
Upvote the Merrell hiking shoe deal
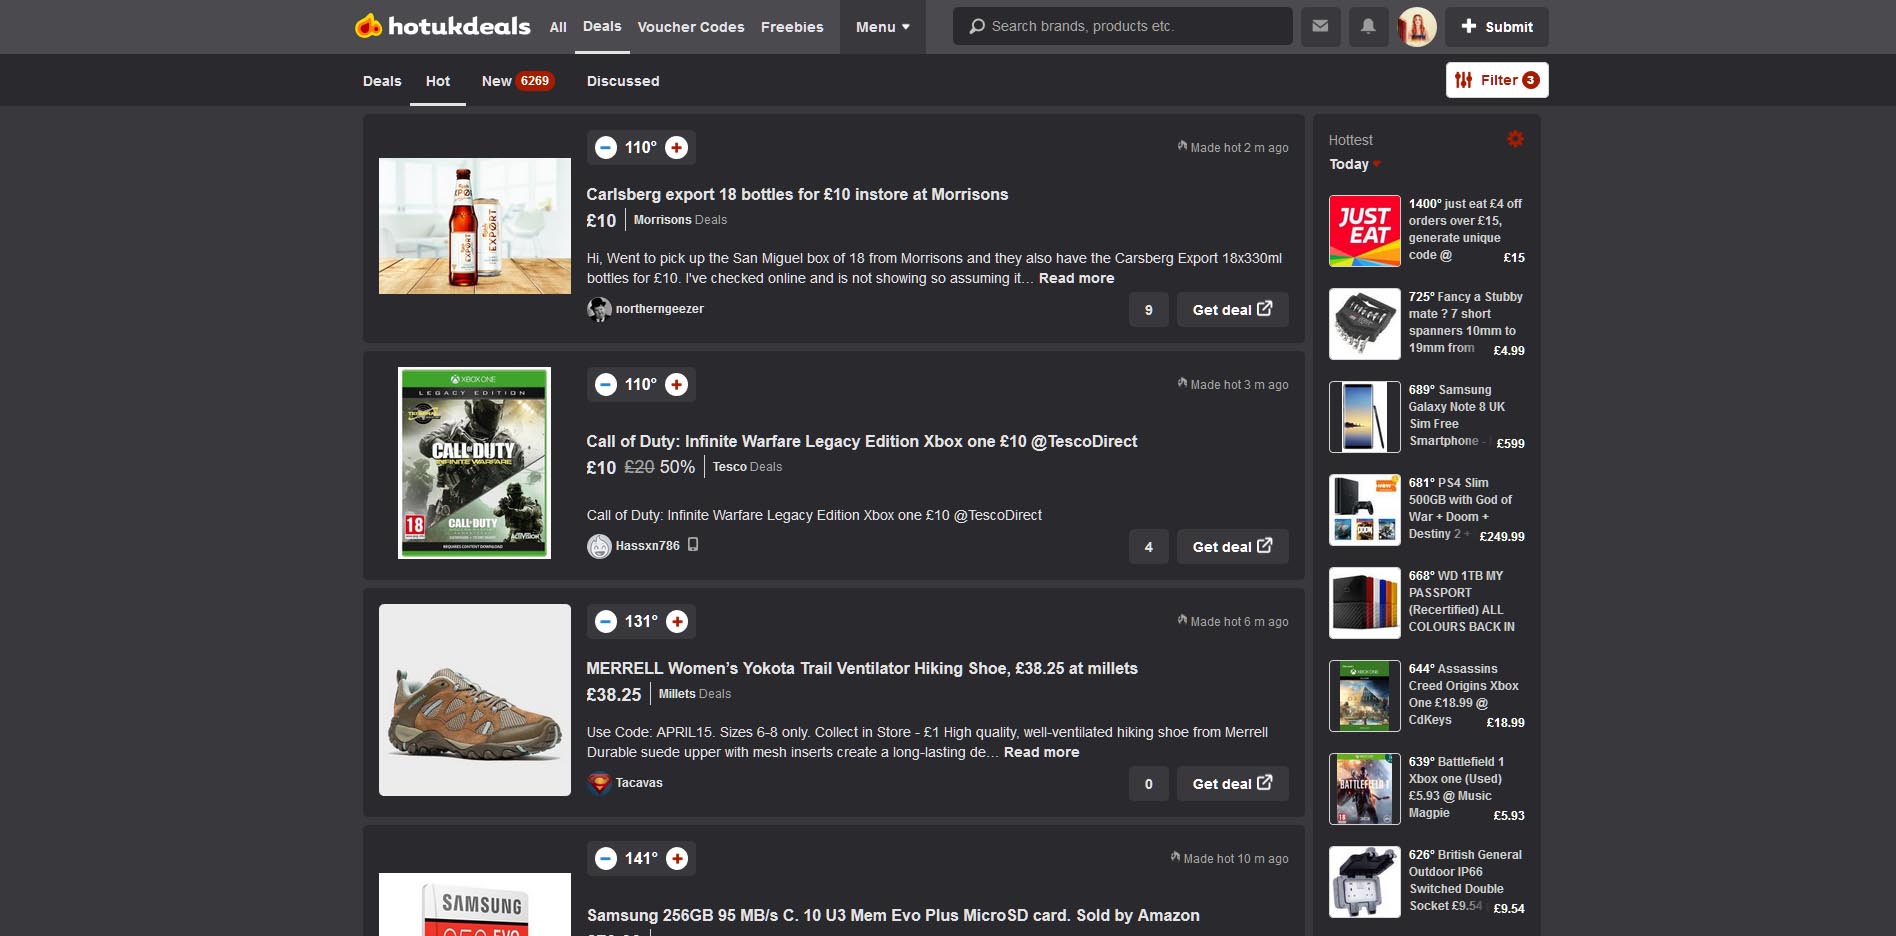point(676,621)
